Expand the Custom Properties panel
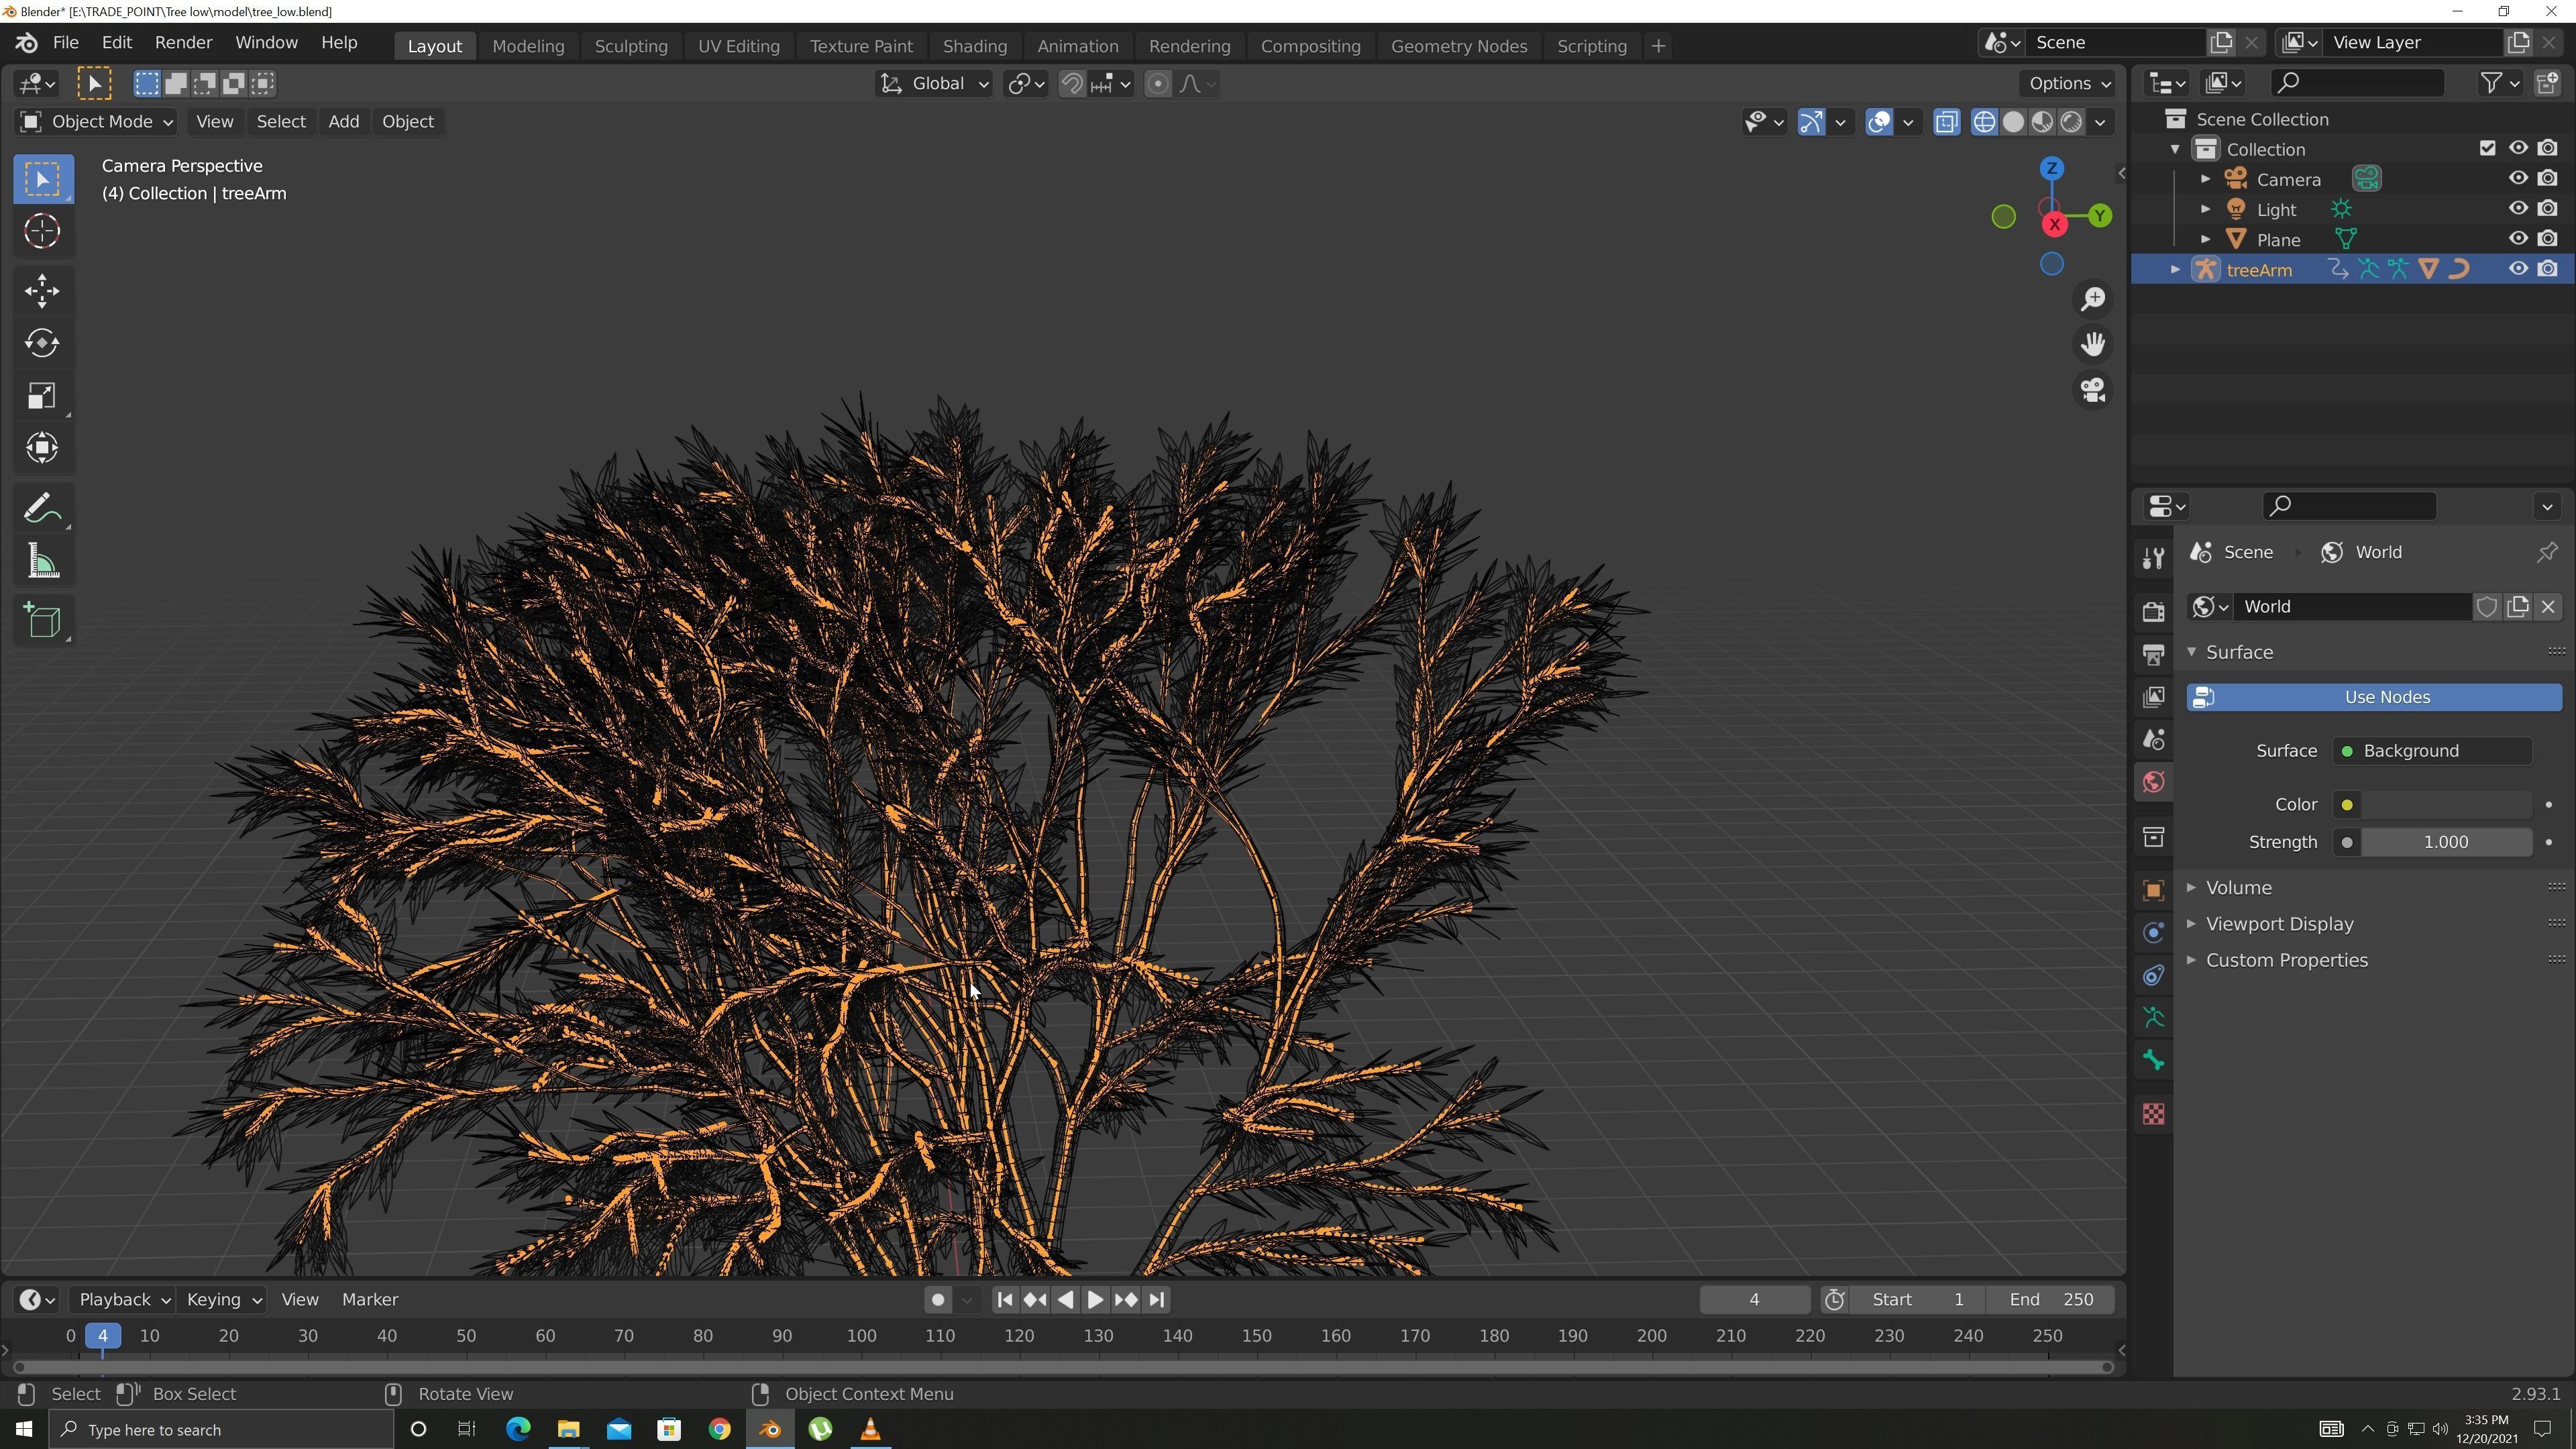The image size is (2576, 1449). pos(2286,960)
